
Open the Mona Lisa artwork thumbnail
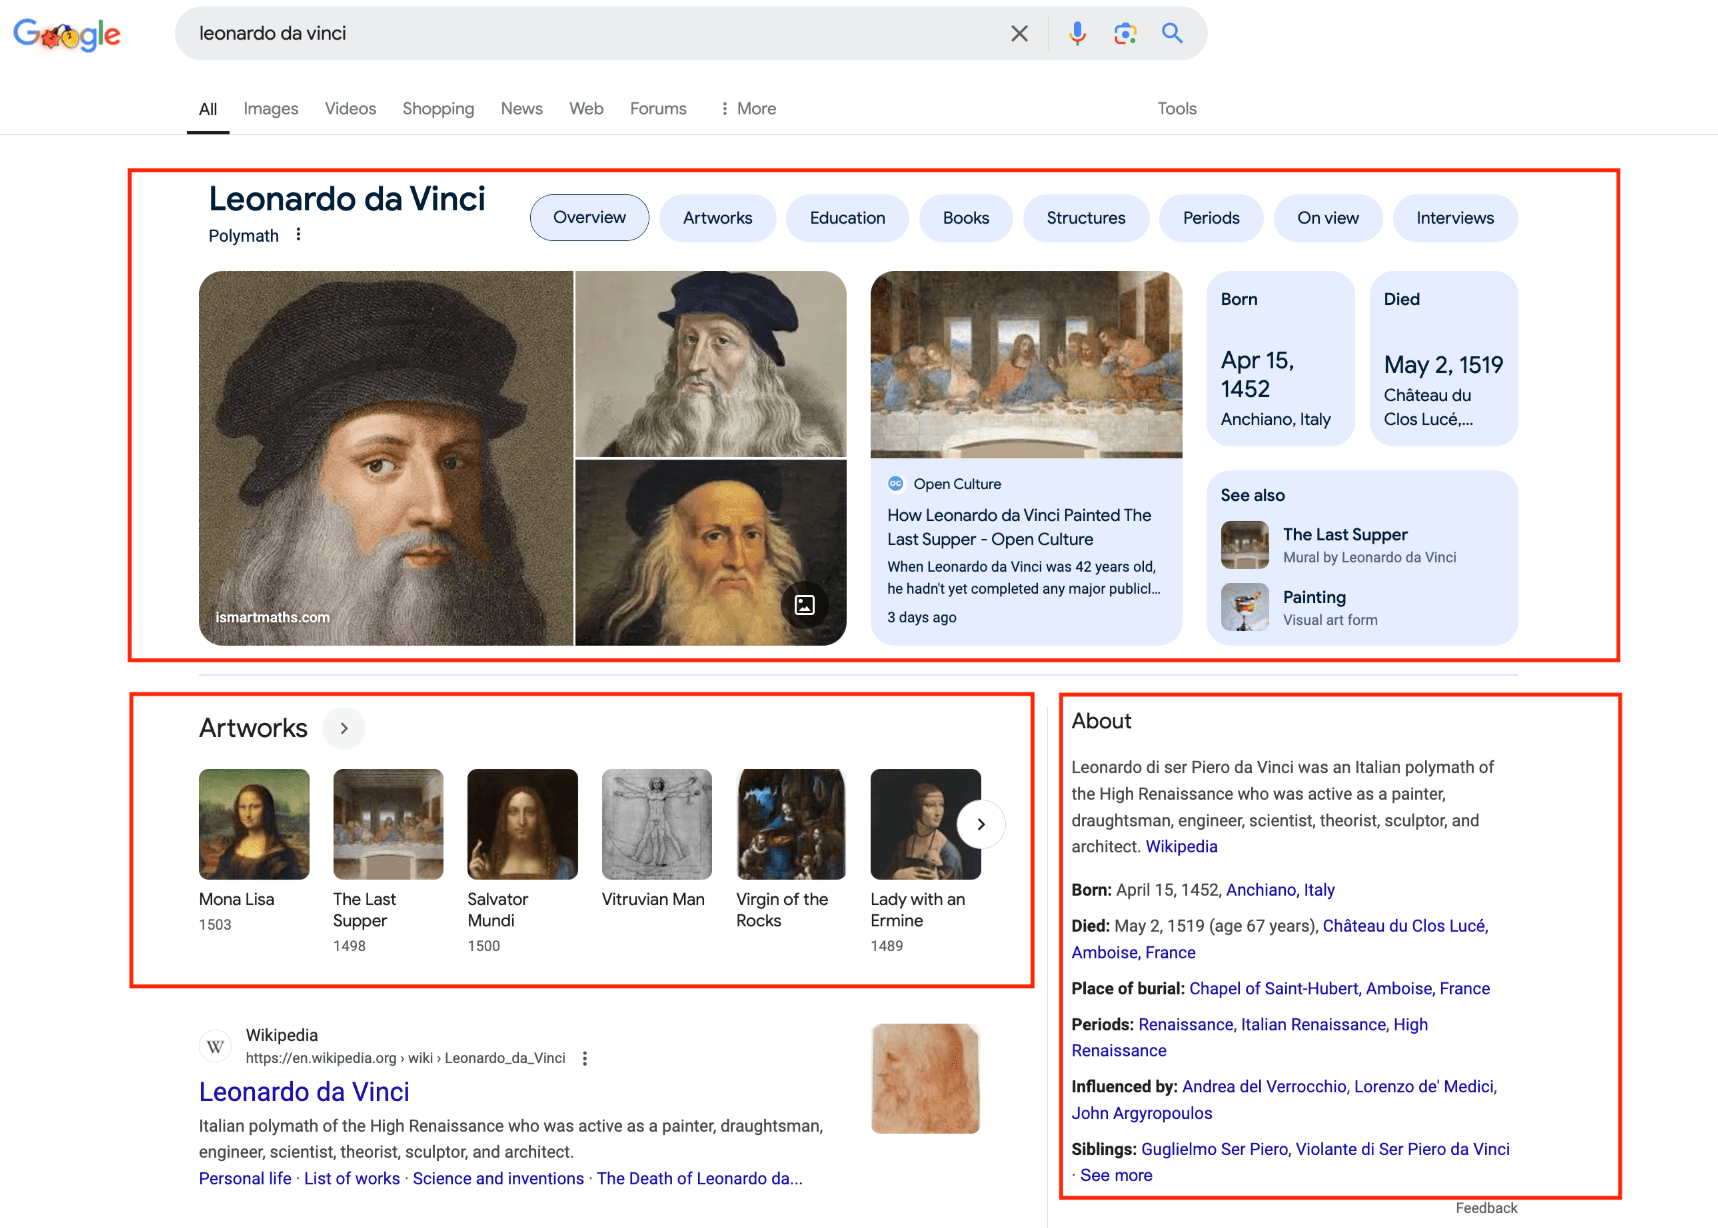coord(253,823)
